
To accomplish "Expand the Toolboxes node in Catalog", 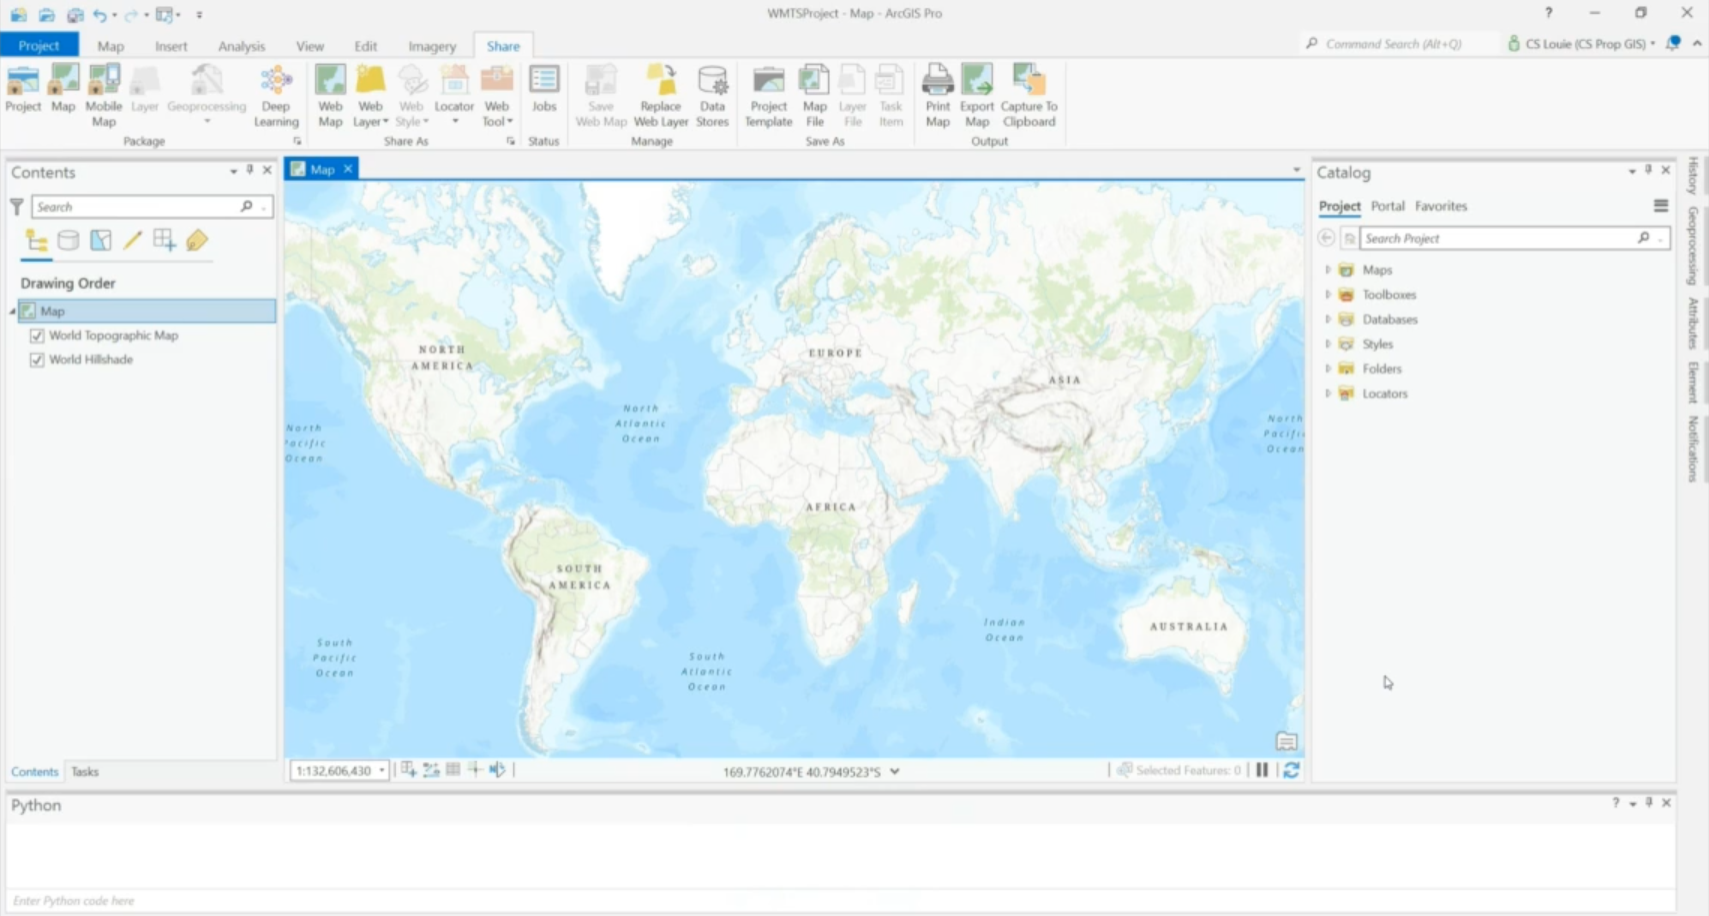I will pyautogui.click(x=1328, y=295).
